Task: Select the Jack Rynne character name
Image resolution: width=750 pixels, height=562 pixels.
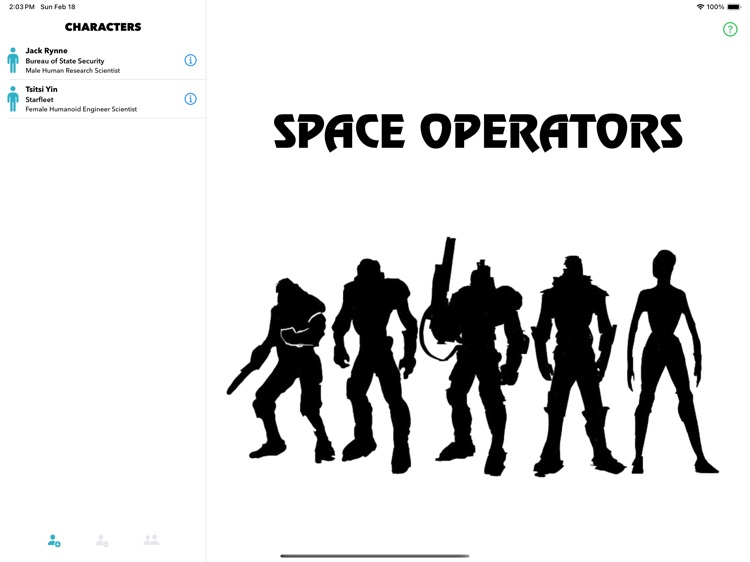Action: [46, 51]
